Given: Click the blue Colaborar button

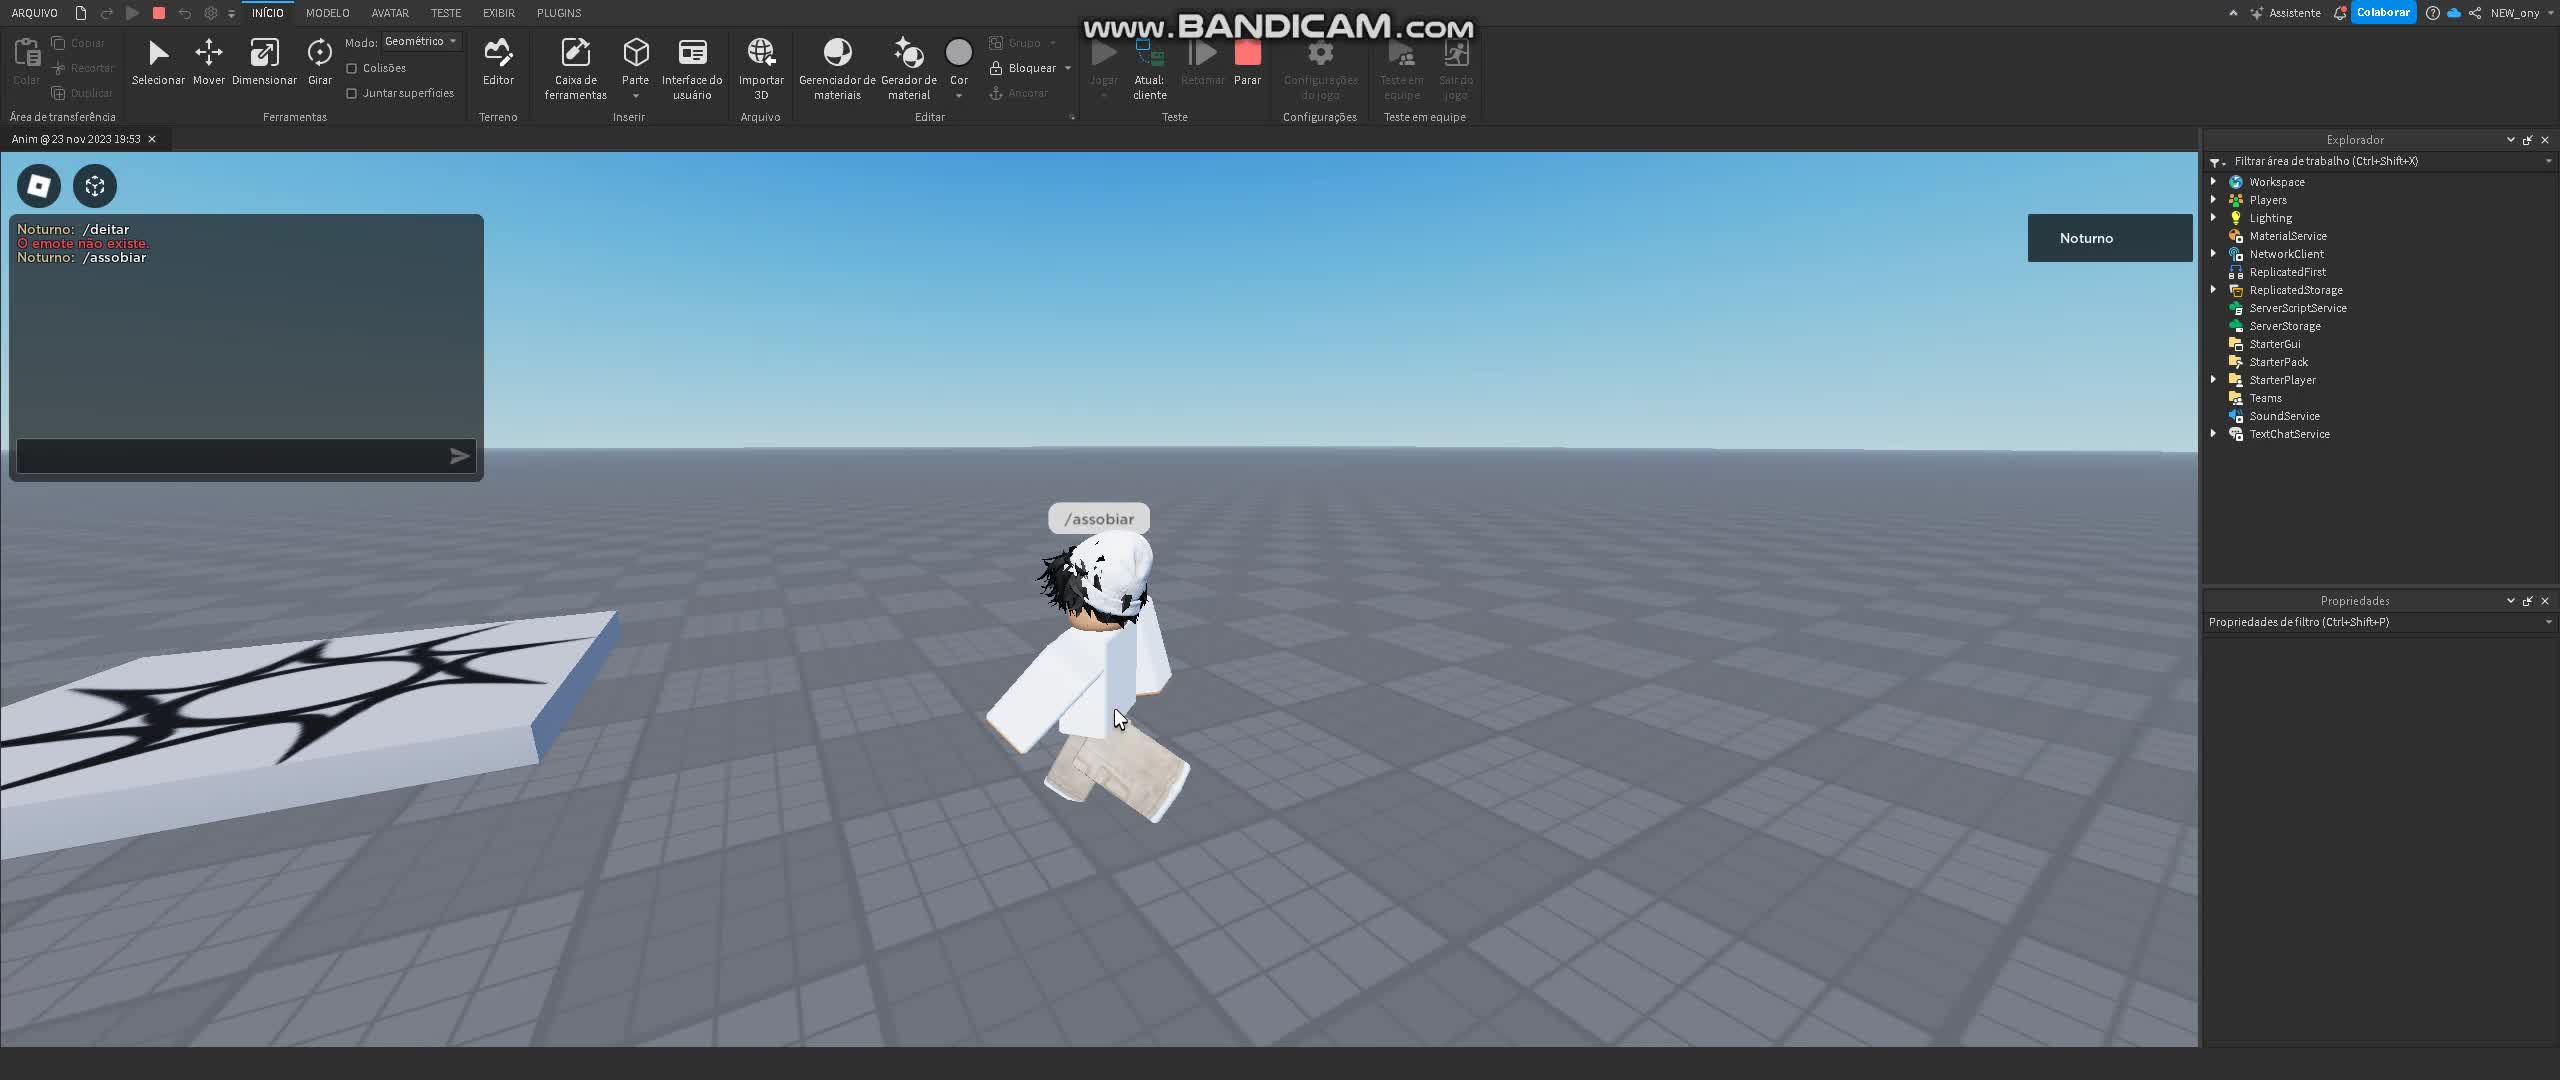Looking at the screenshot, I should coord(2382,13).
